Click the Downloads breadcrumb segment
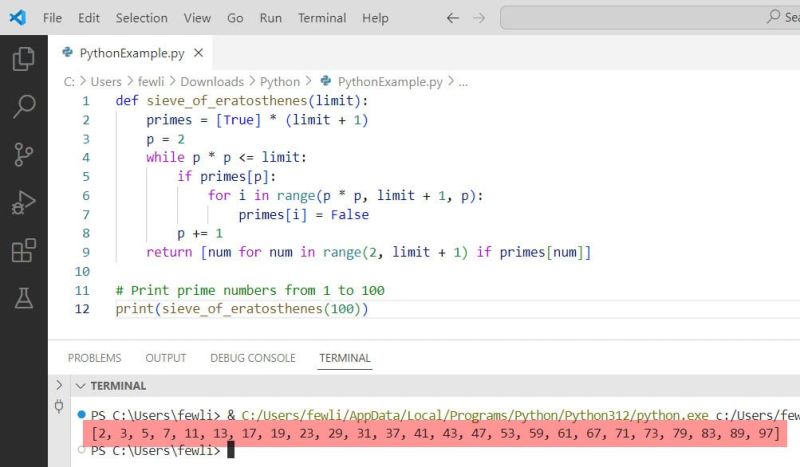Image resolution: width=800 pixels, height=467 pixels. (x=212, y=82)
